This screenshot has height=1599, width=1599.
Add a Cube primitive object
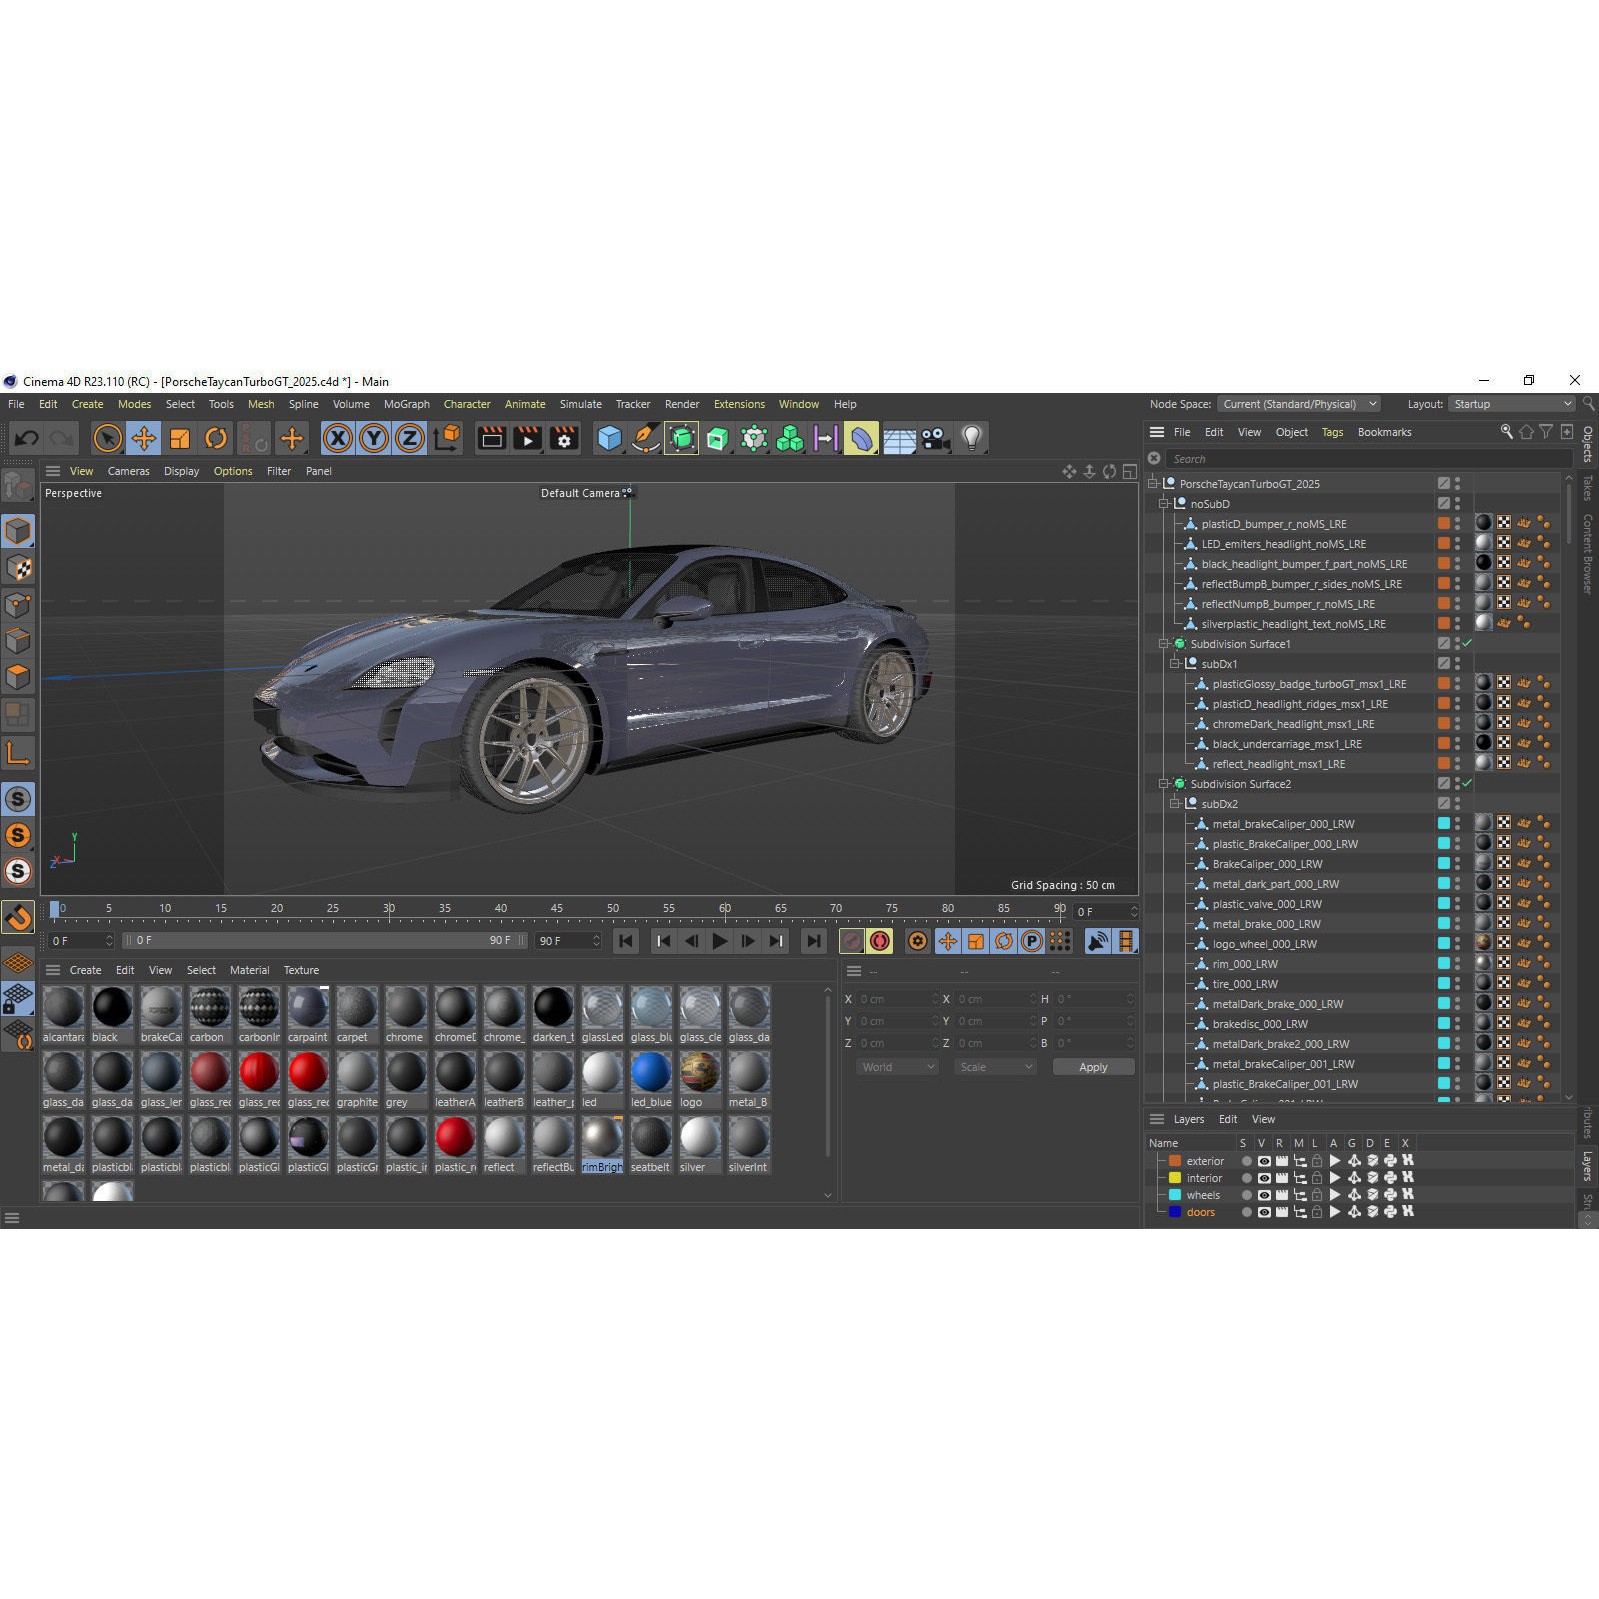click(609, 438)
